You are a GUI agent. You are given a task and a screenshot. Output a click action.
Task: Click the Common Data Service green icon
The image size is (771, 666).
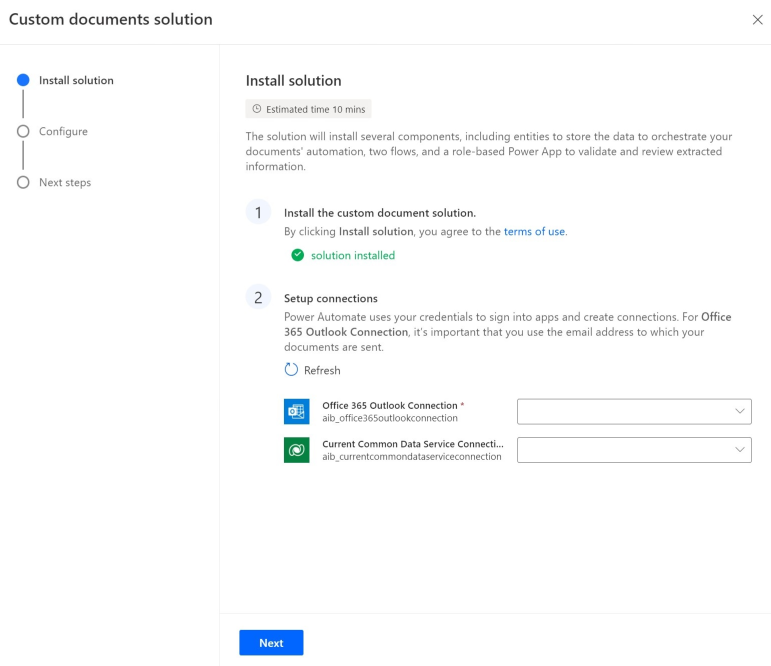coord(297,450)
